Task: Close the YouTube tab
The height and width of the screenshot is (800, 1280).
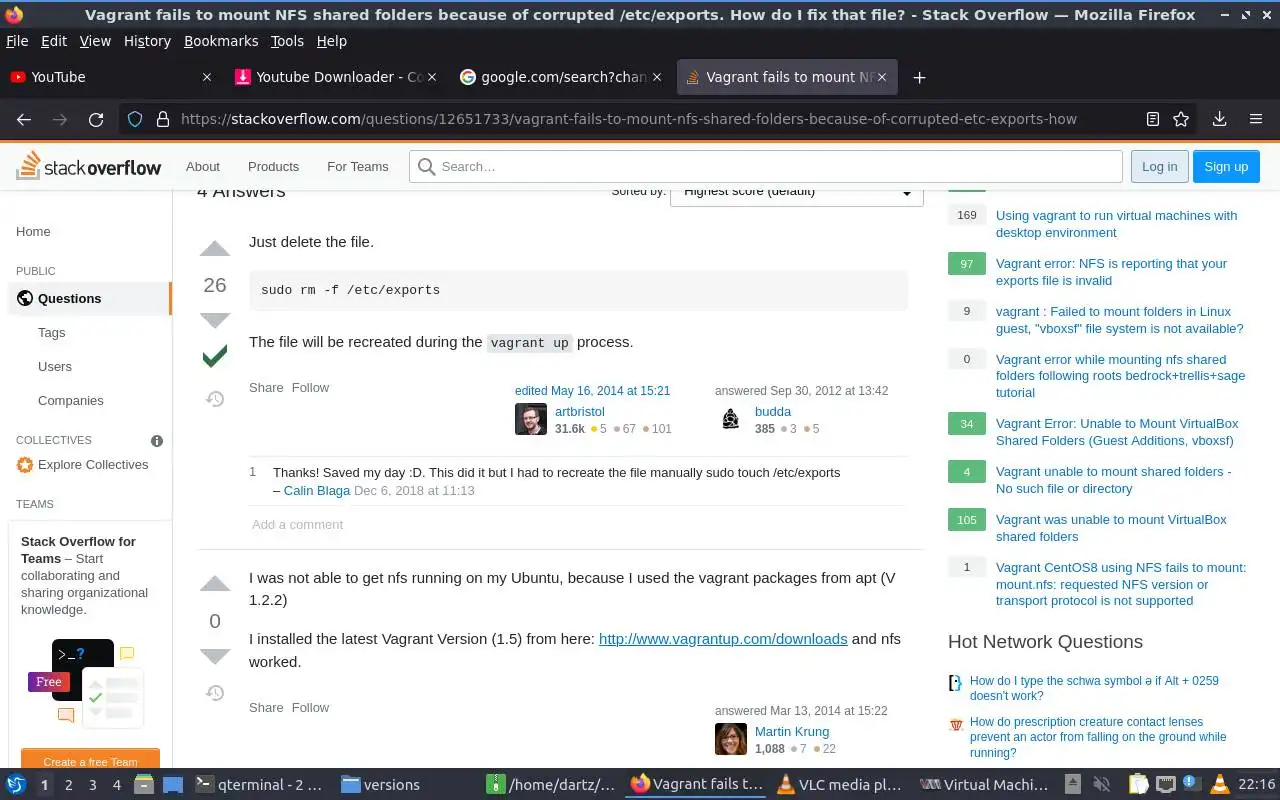Action: tap(207, 77)
